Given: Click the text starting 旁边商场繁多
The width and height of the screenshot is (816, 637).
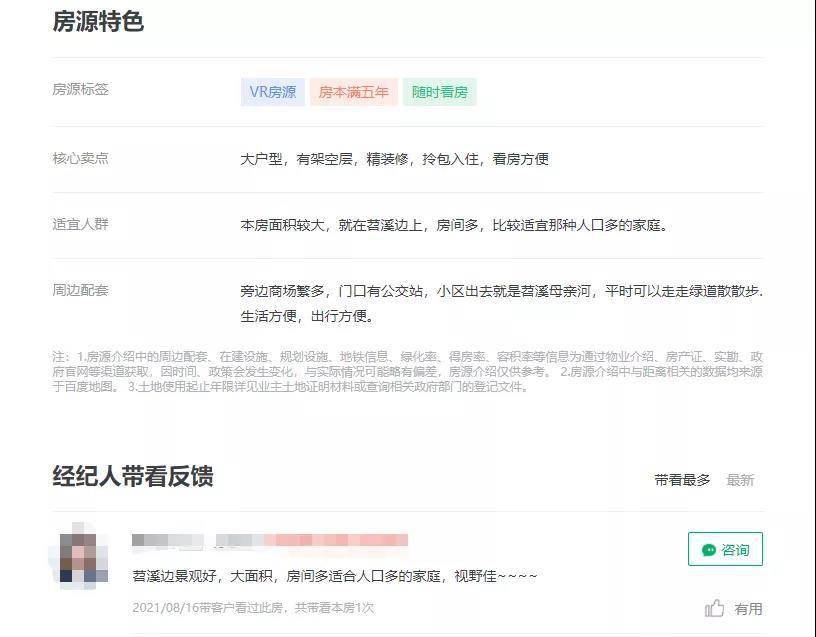Looking at the screenshot, I should [502, 291].
